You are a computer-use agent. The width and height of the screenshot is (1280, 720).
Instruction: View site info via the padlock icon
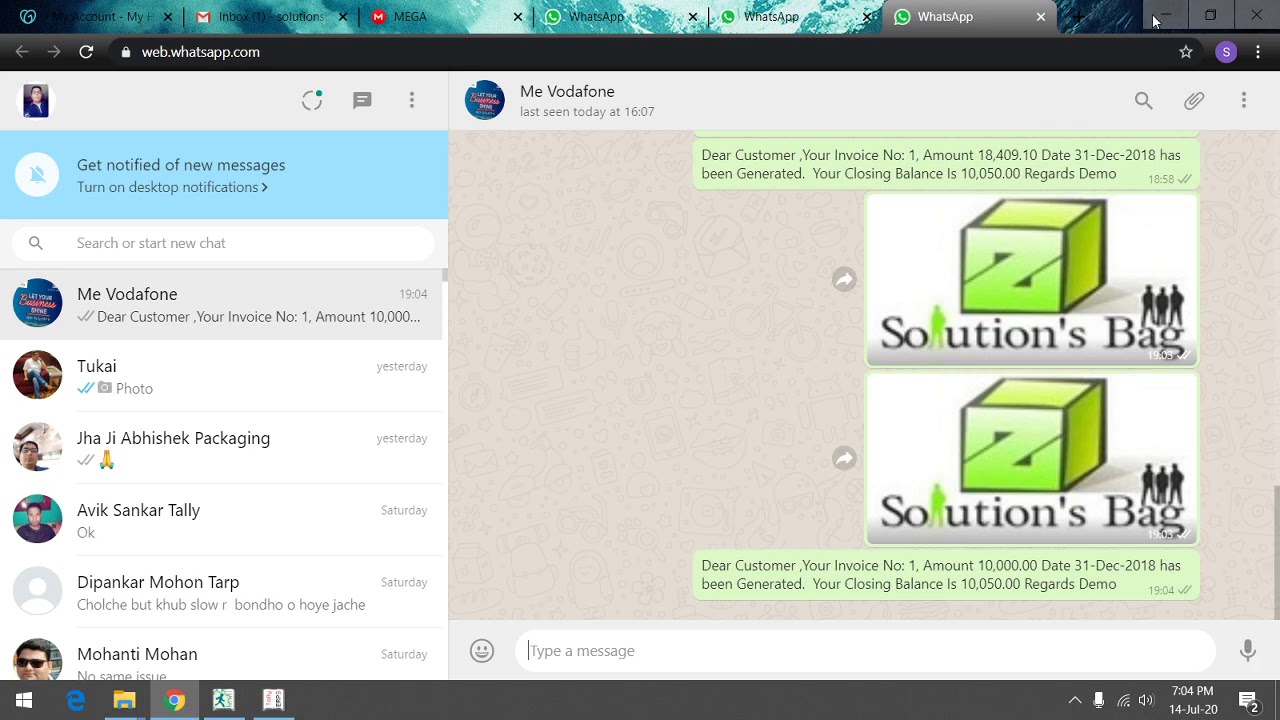[126, 52]
